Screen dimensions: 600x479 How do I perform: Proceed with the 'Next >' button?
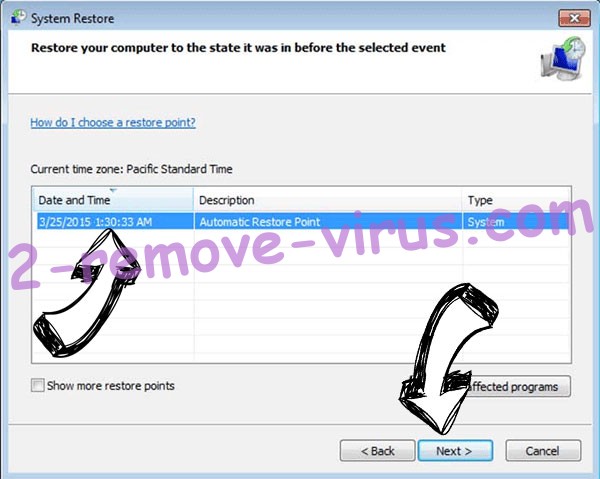(455, 451)
